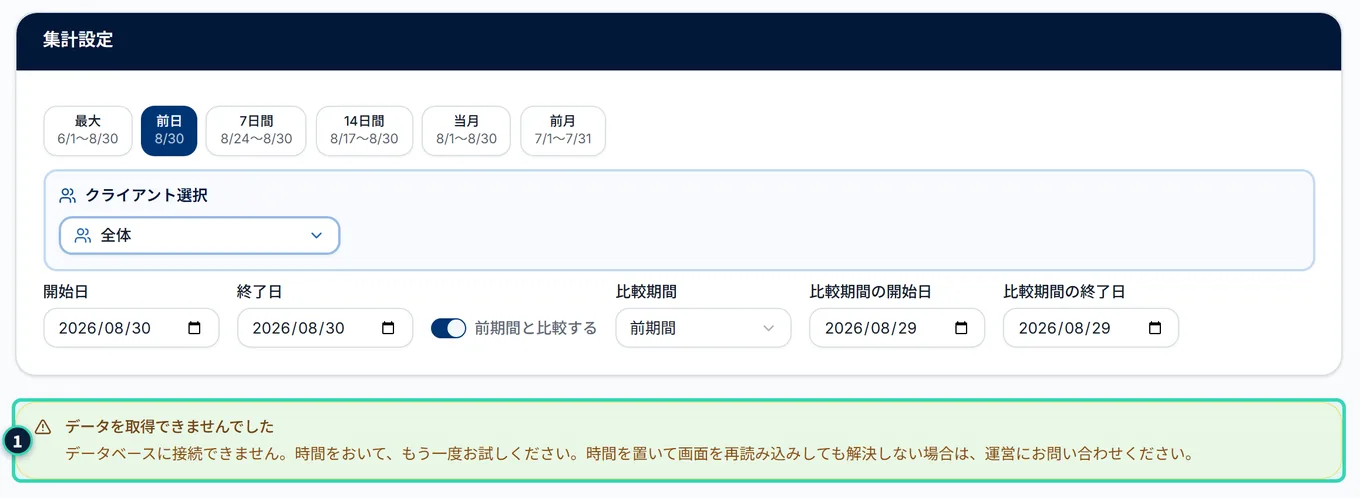Click the people icon inside 全体 dropdown

83,236
